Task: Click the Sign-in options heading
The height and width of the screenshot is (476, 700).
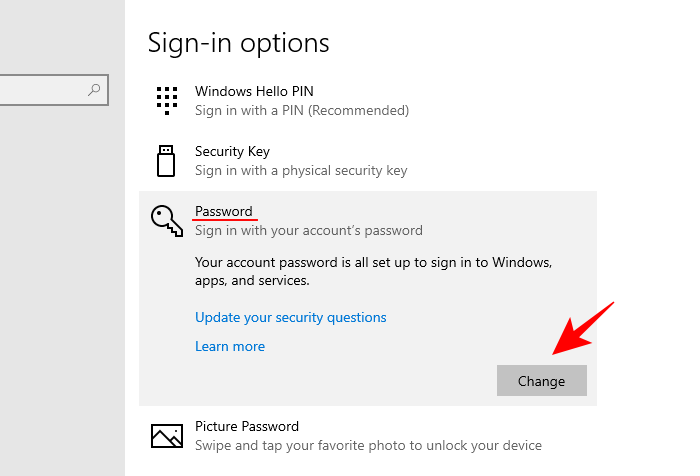Action: click(238, 43)
